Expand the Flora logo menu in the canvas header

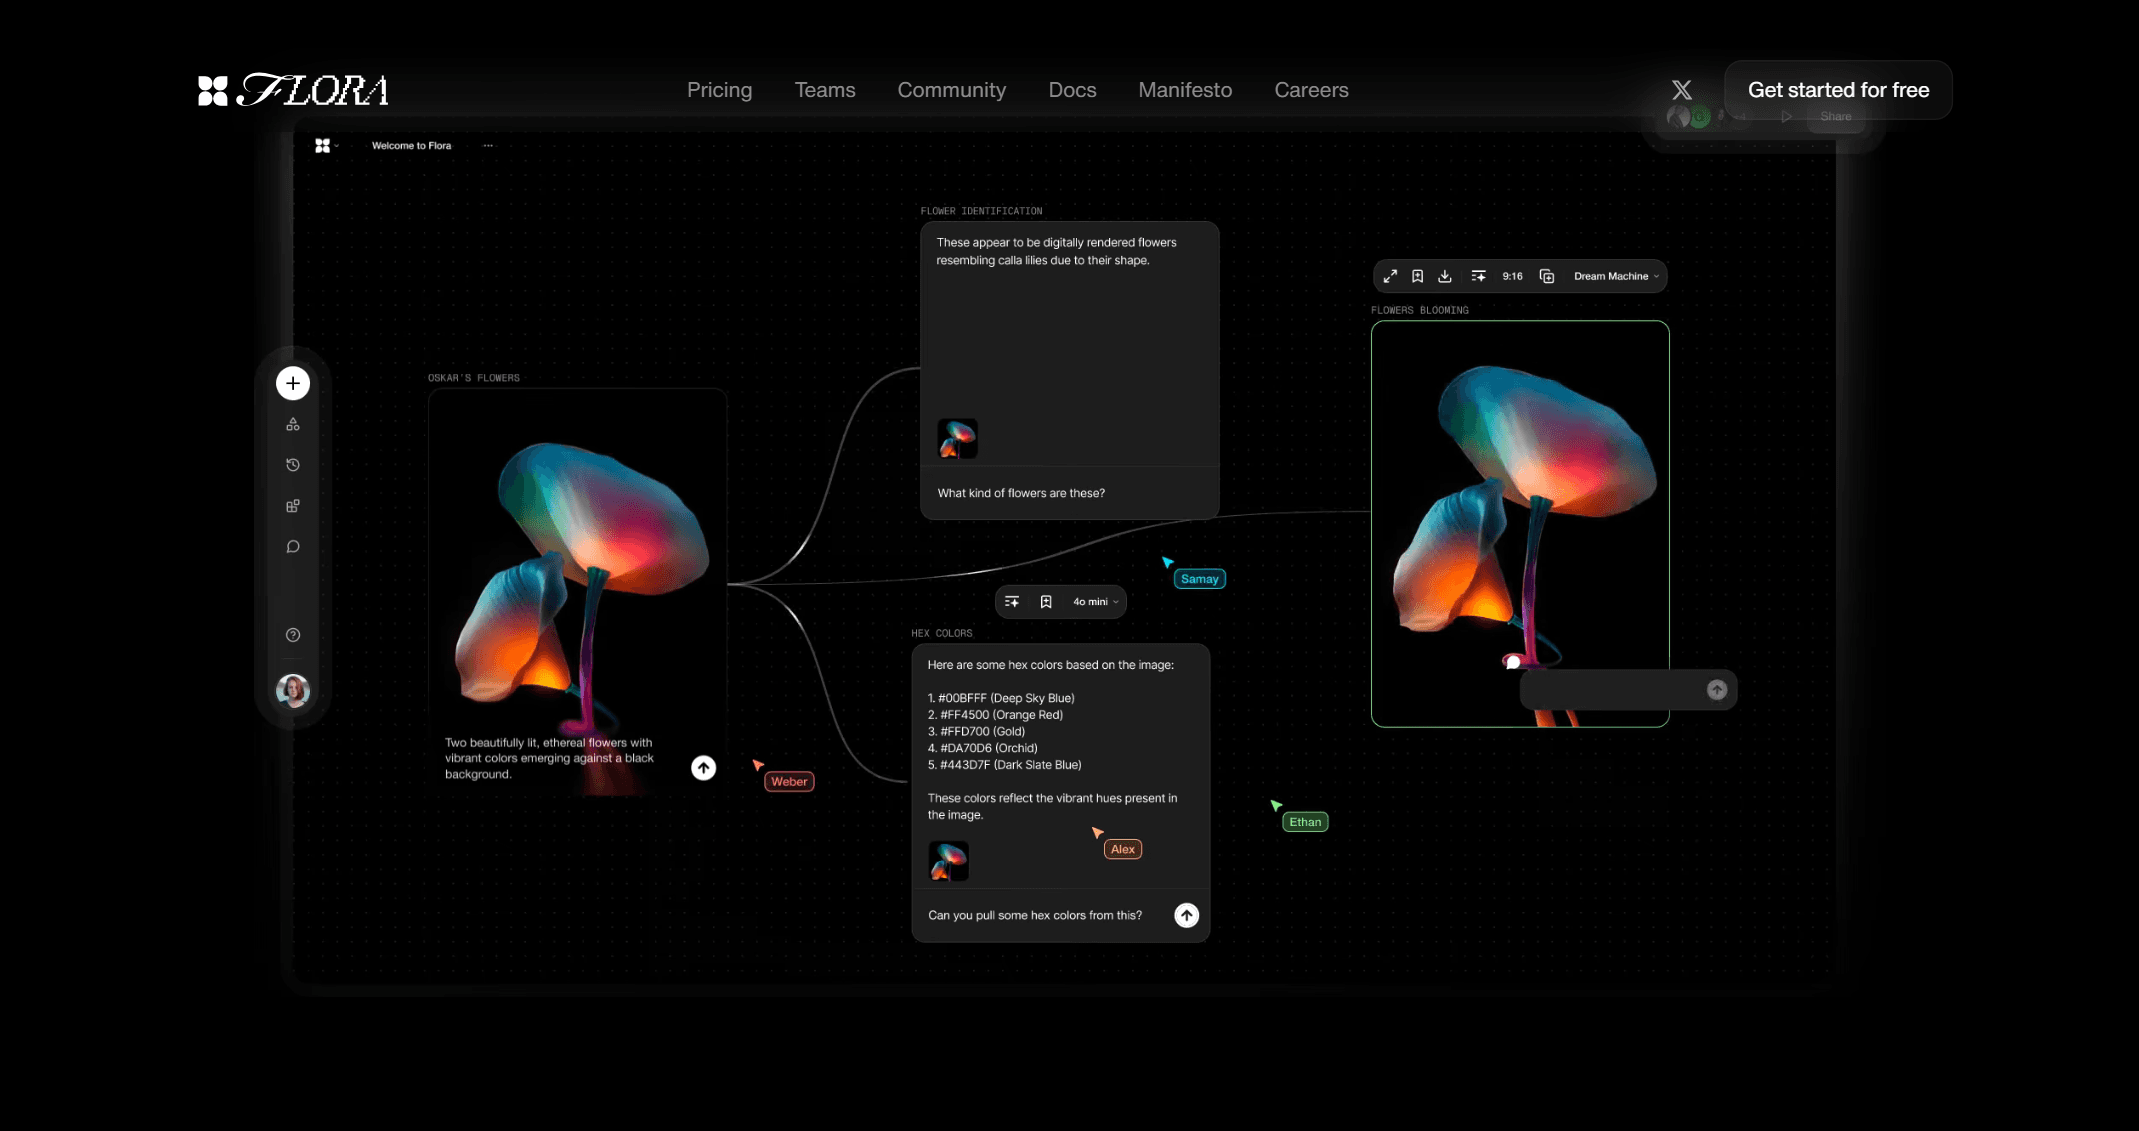tap(326, 146)
